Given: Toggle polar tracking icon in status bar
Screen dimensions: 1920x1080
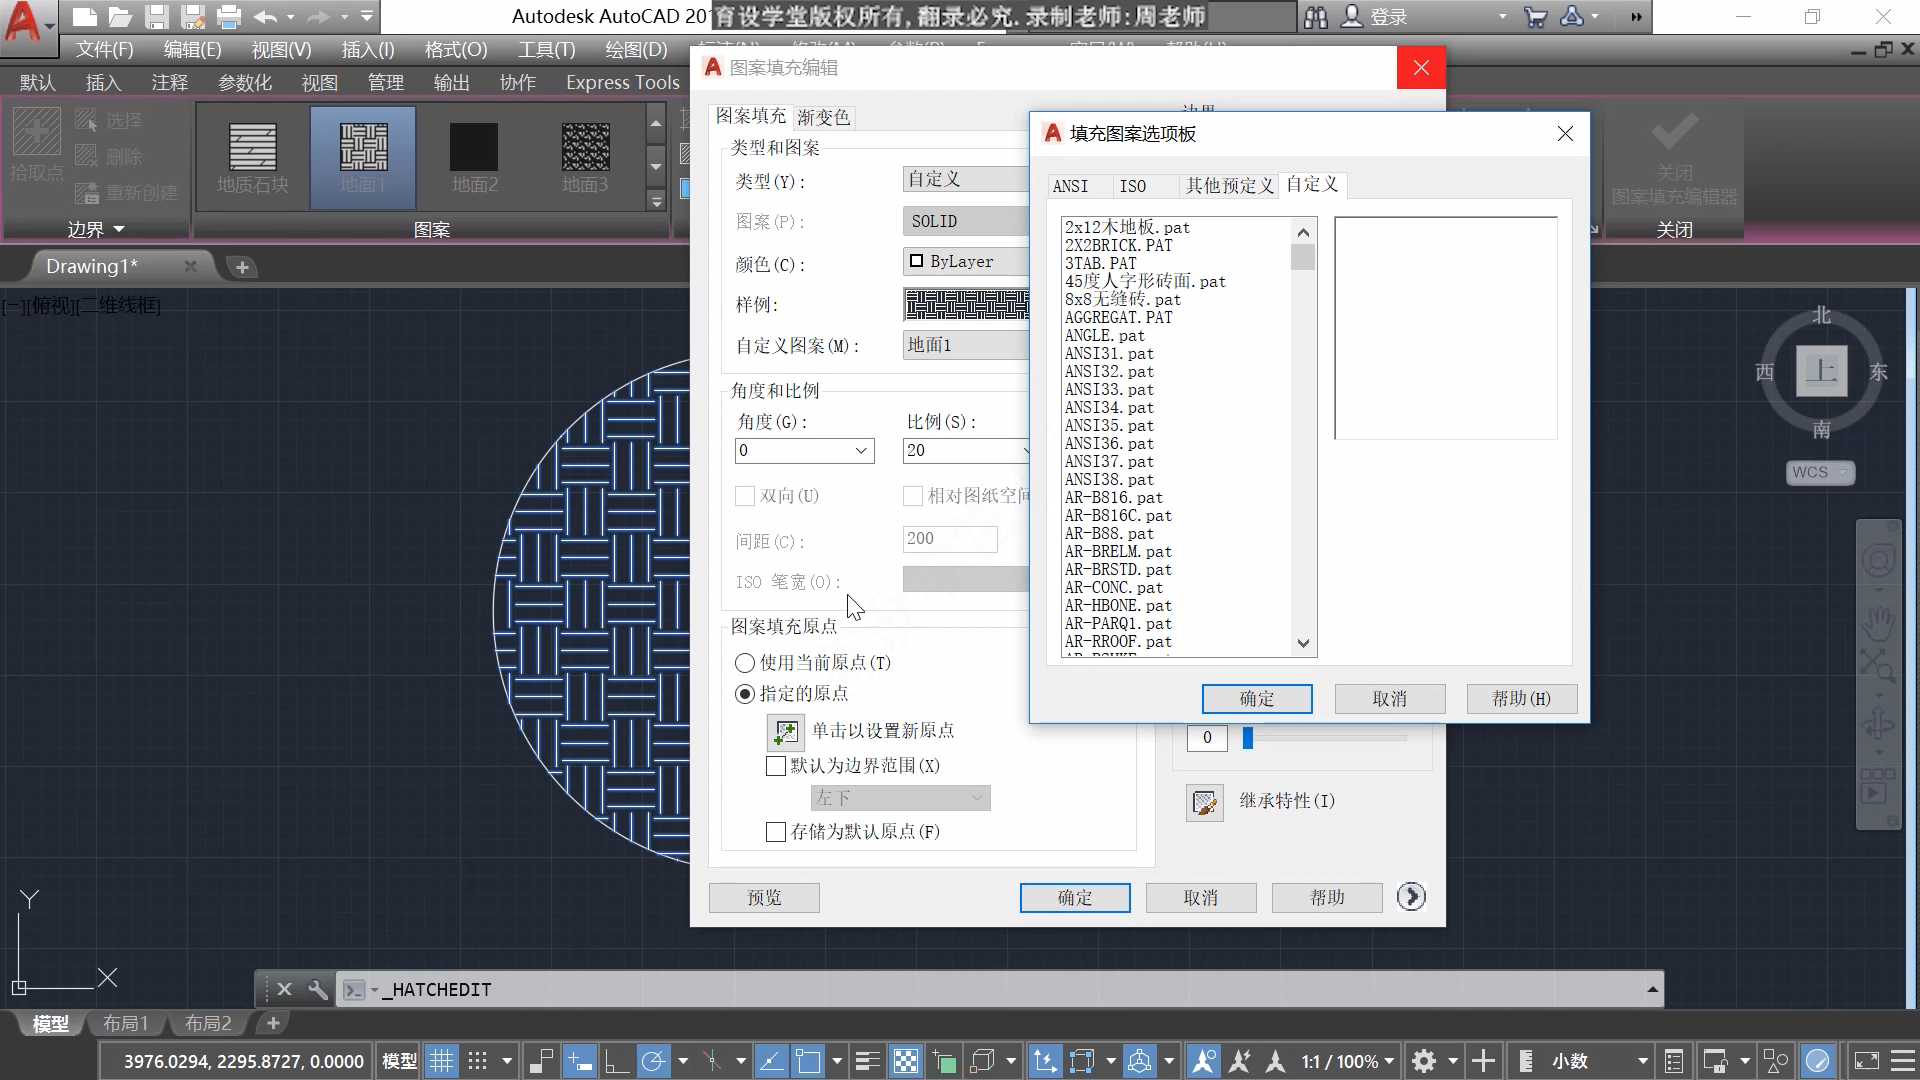Looking at the screenshot, I should (x=653, y=1061).
